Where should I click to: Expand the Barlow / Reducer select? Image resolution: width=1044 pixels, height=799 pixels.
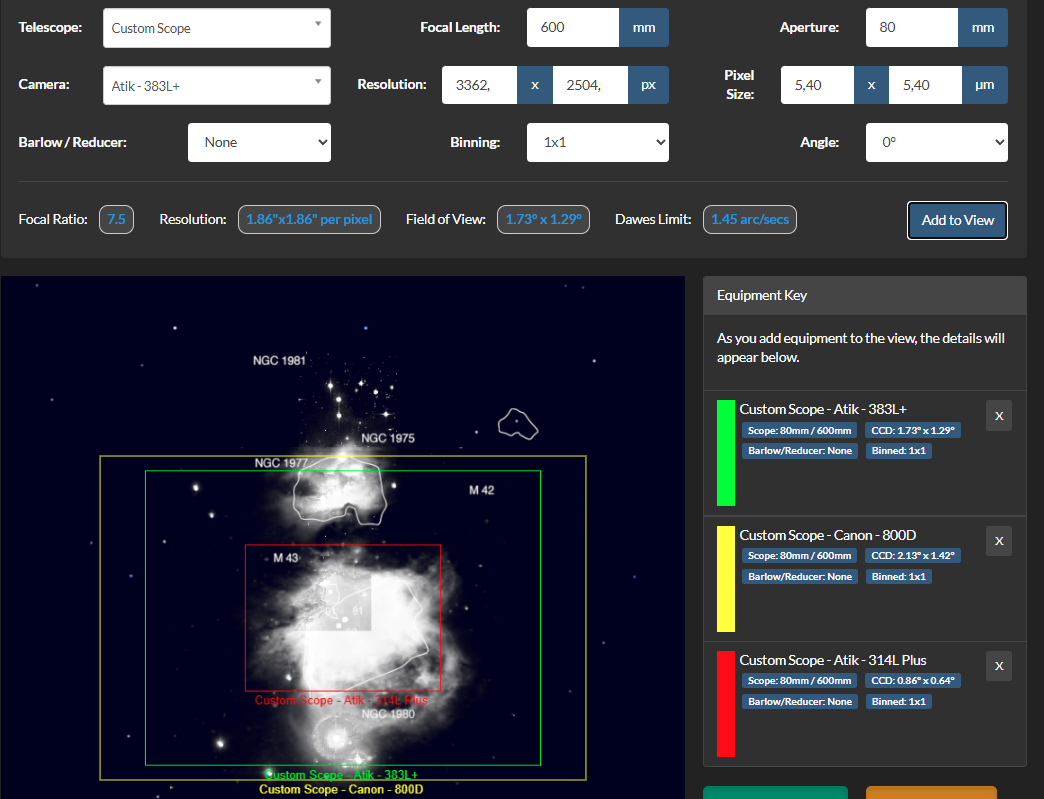[259, 142]
